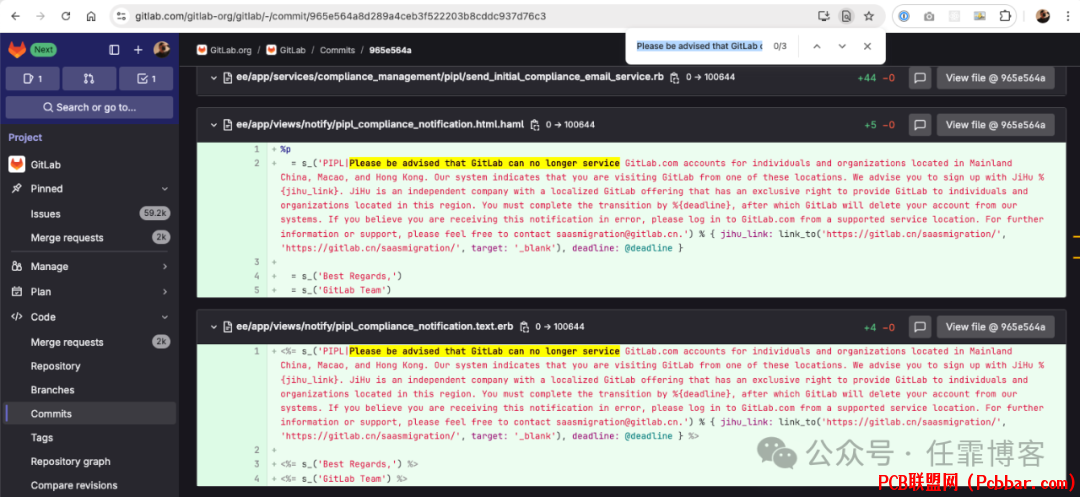Close the find-in-page bar

[867, 46]
